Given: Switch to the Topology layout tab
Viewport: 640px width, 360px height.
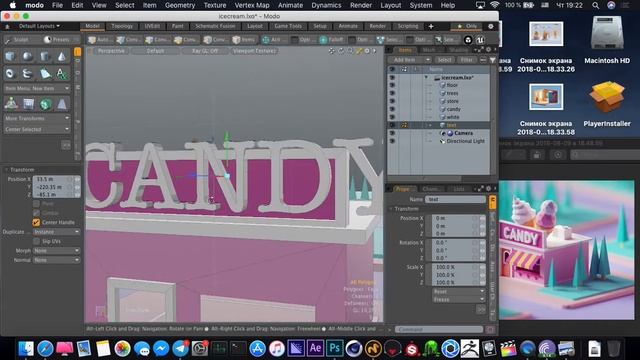Looking at the screenshot, I should point(122,26).
